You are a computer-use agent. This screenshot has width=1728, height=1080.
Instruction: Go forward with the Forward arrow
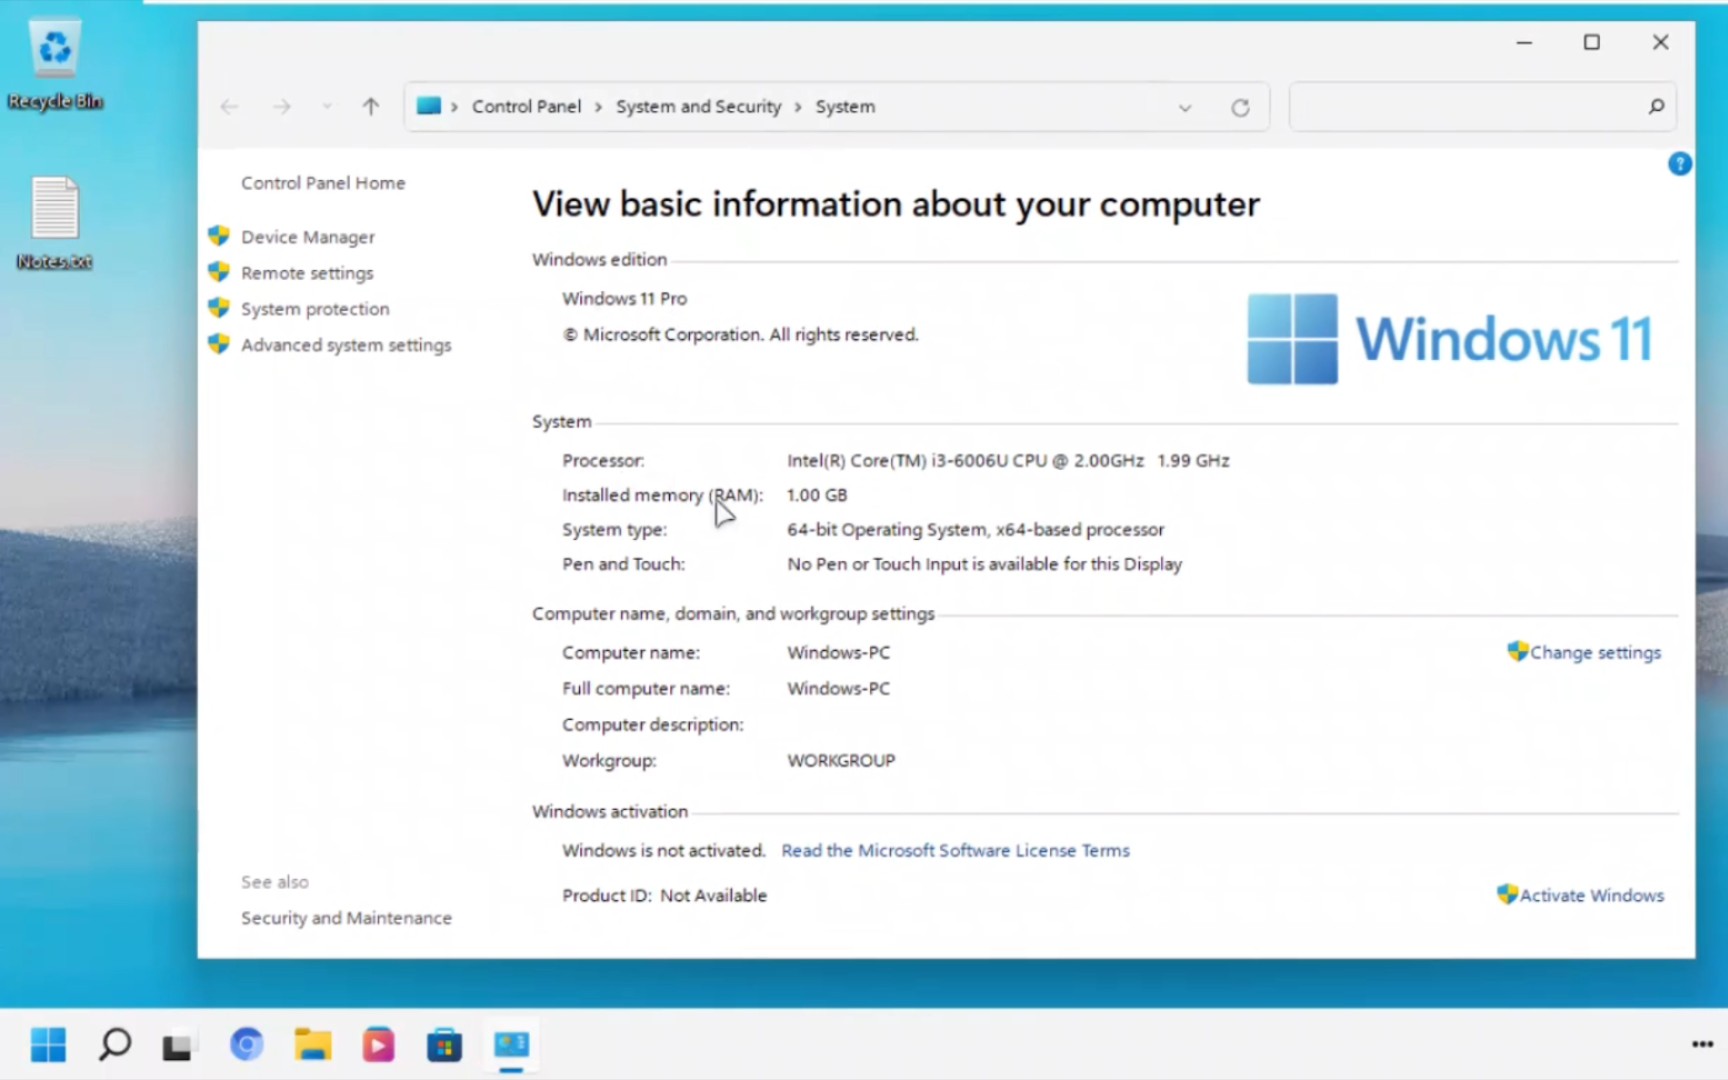pyautogui.click(x=282, y=106)
